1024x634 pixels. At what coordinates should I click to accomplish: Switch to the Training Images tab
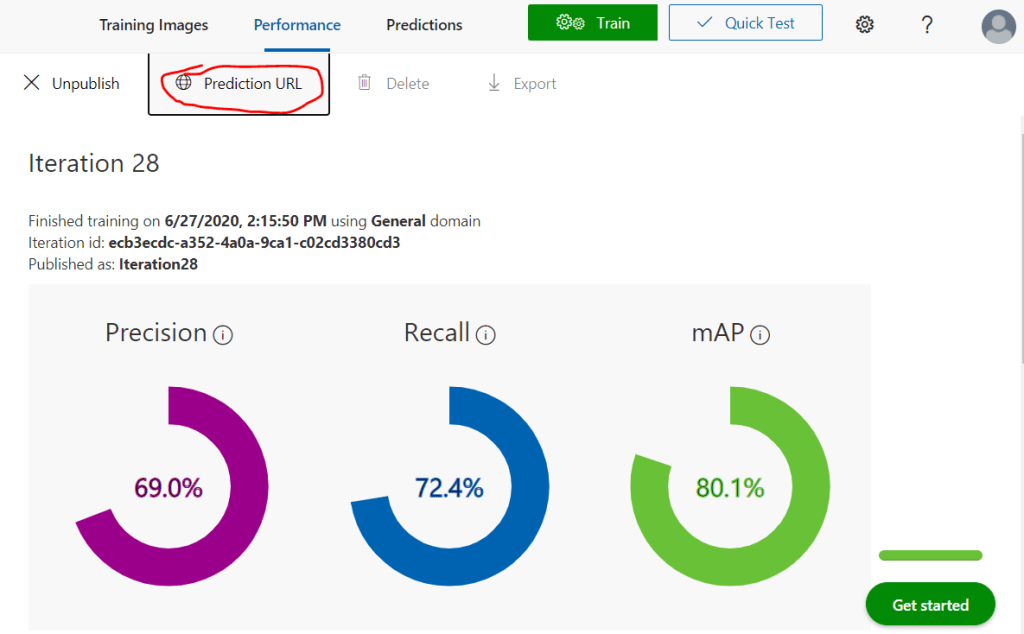154,25
